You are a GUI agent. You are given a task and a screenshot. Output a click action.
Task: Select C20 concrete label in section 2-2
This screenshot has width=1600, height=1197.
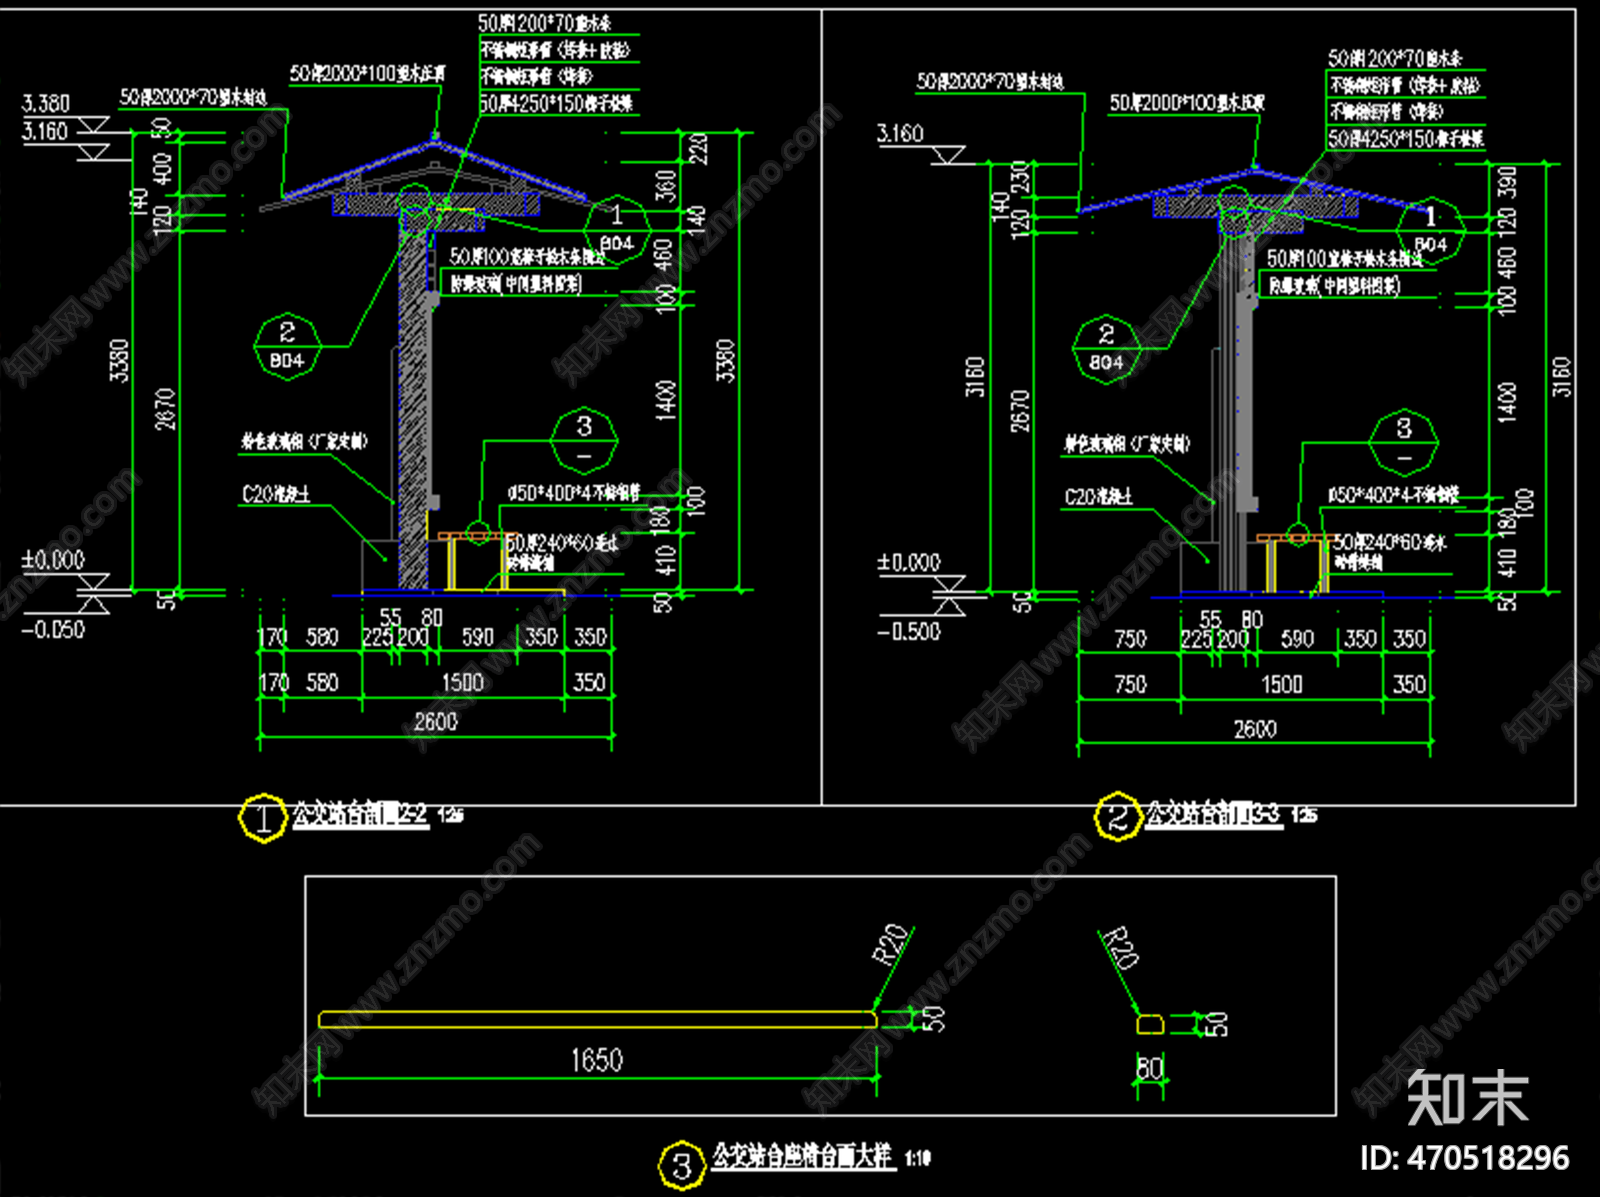pyautogui.click(x=276, y=494)
